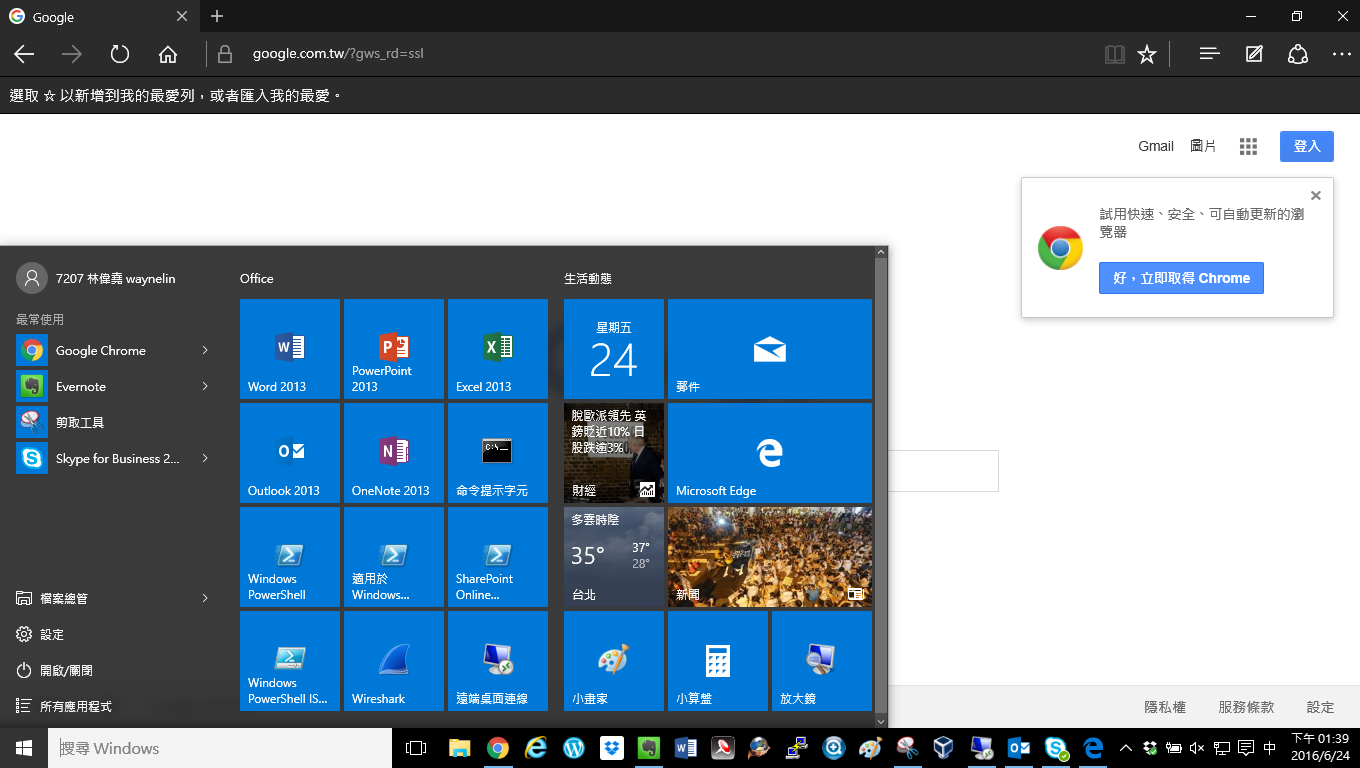1360x768 pixels.
Task: Expand Google Chrome jump list arrow
Action: 204,350
